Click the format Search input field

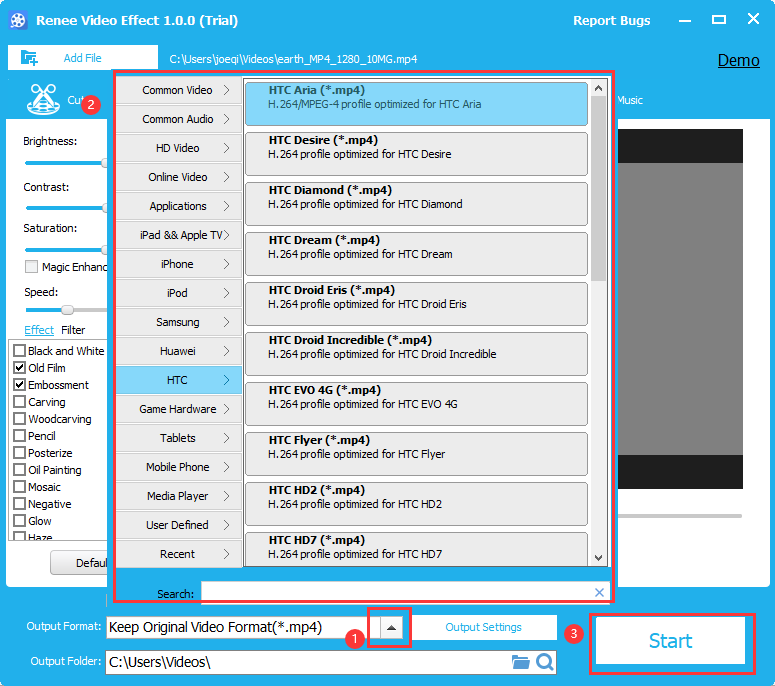[x=395, y=593]
